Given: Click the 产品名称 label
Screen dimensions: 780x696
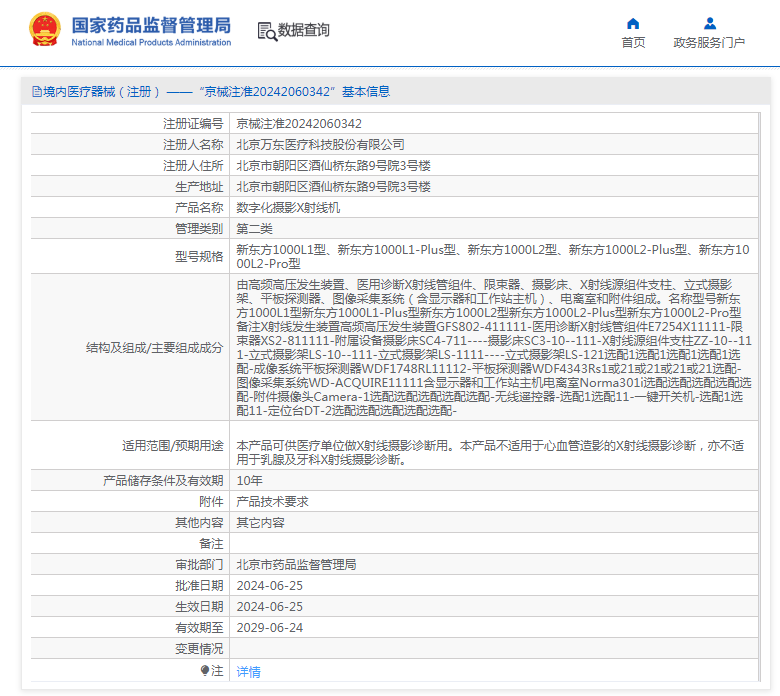Looking at the screenshot, I should click(x=199, y=207).
